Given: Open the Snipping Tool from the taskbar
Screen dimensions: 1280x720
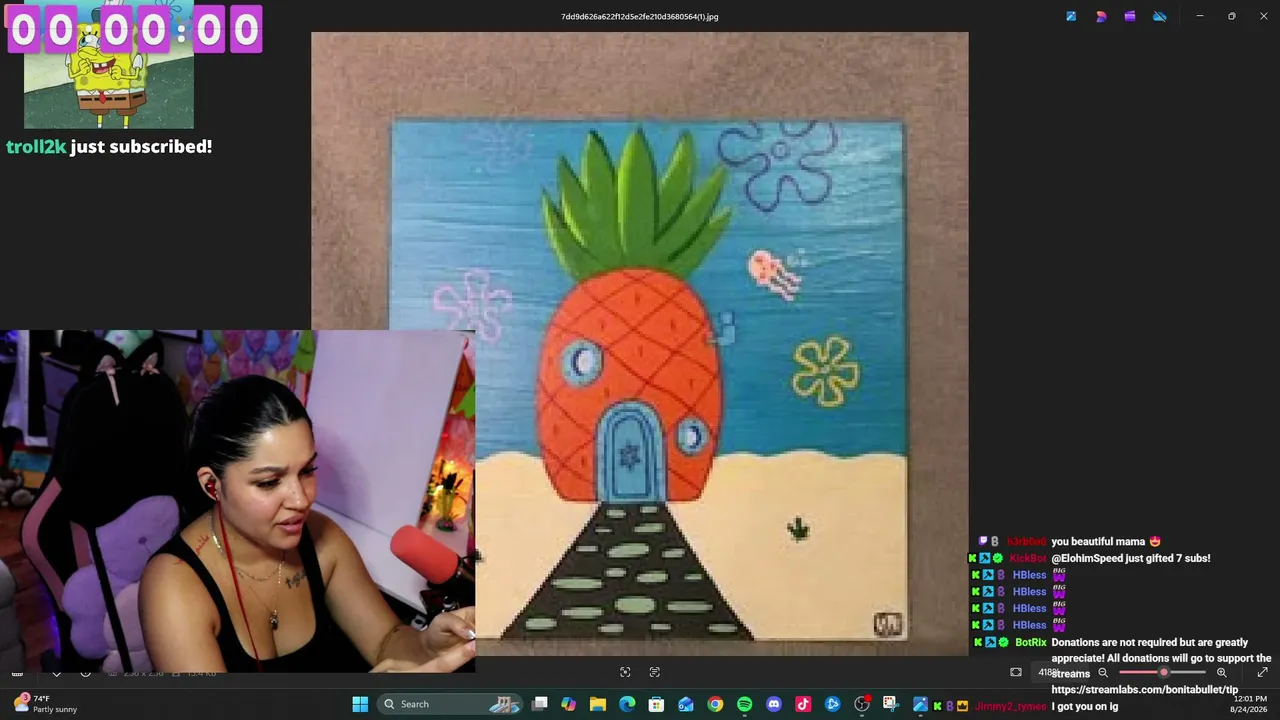Looking at the screenshot, I should (x=890, y=704).
